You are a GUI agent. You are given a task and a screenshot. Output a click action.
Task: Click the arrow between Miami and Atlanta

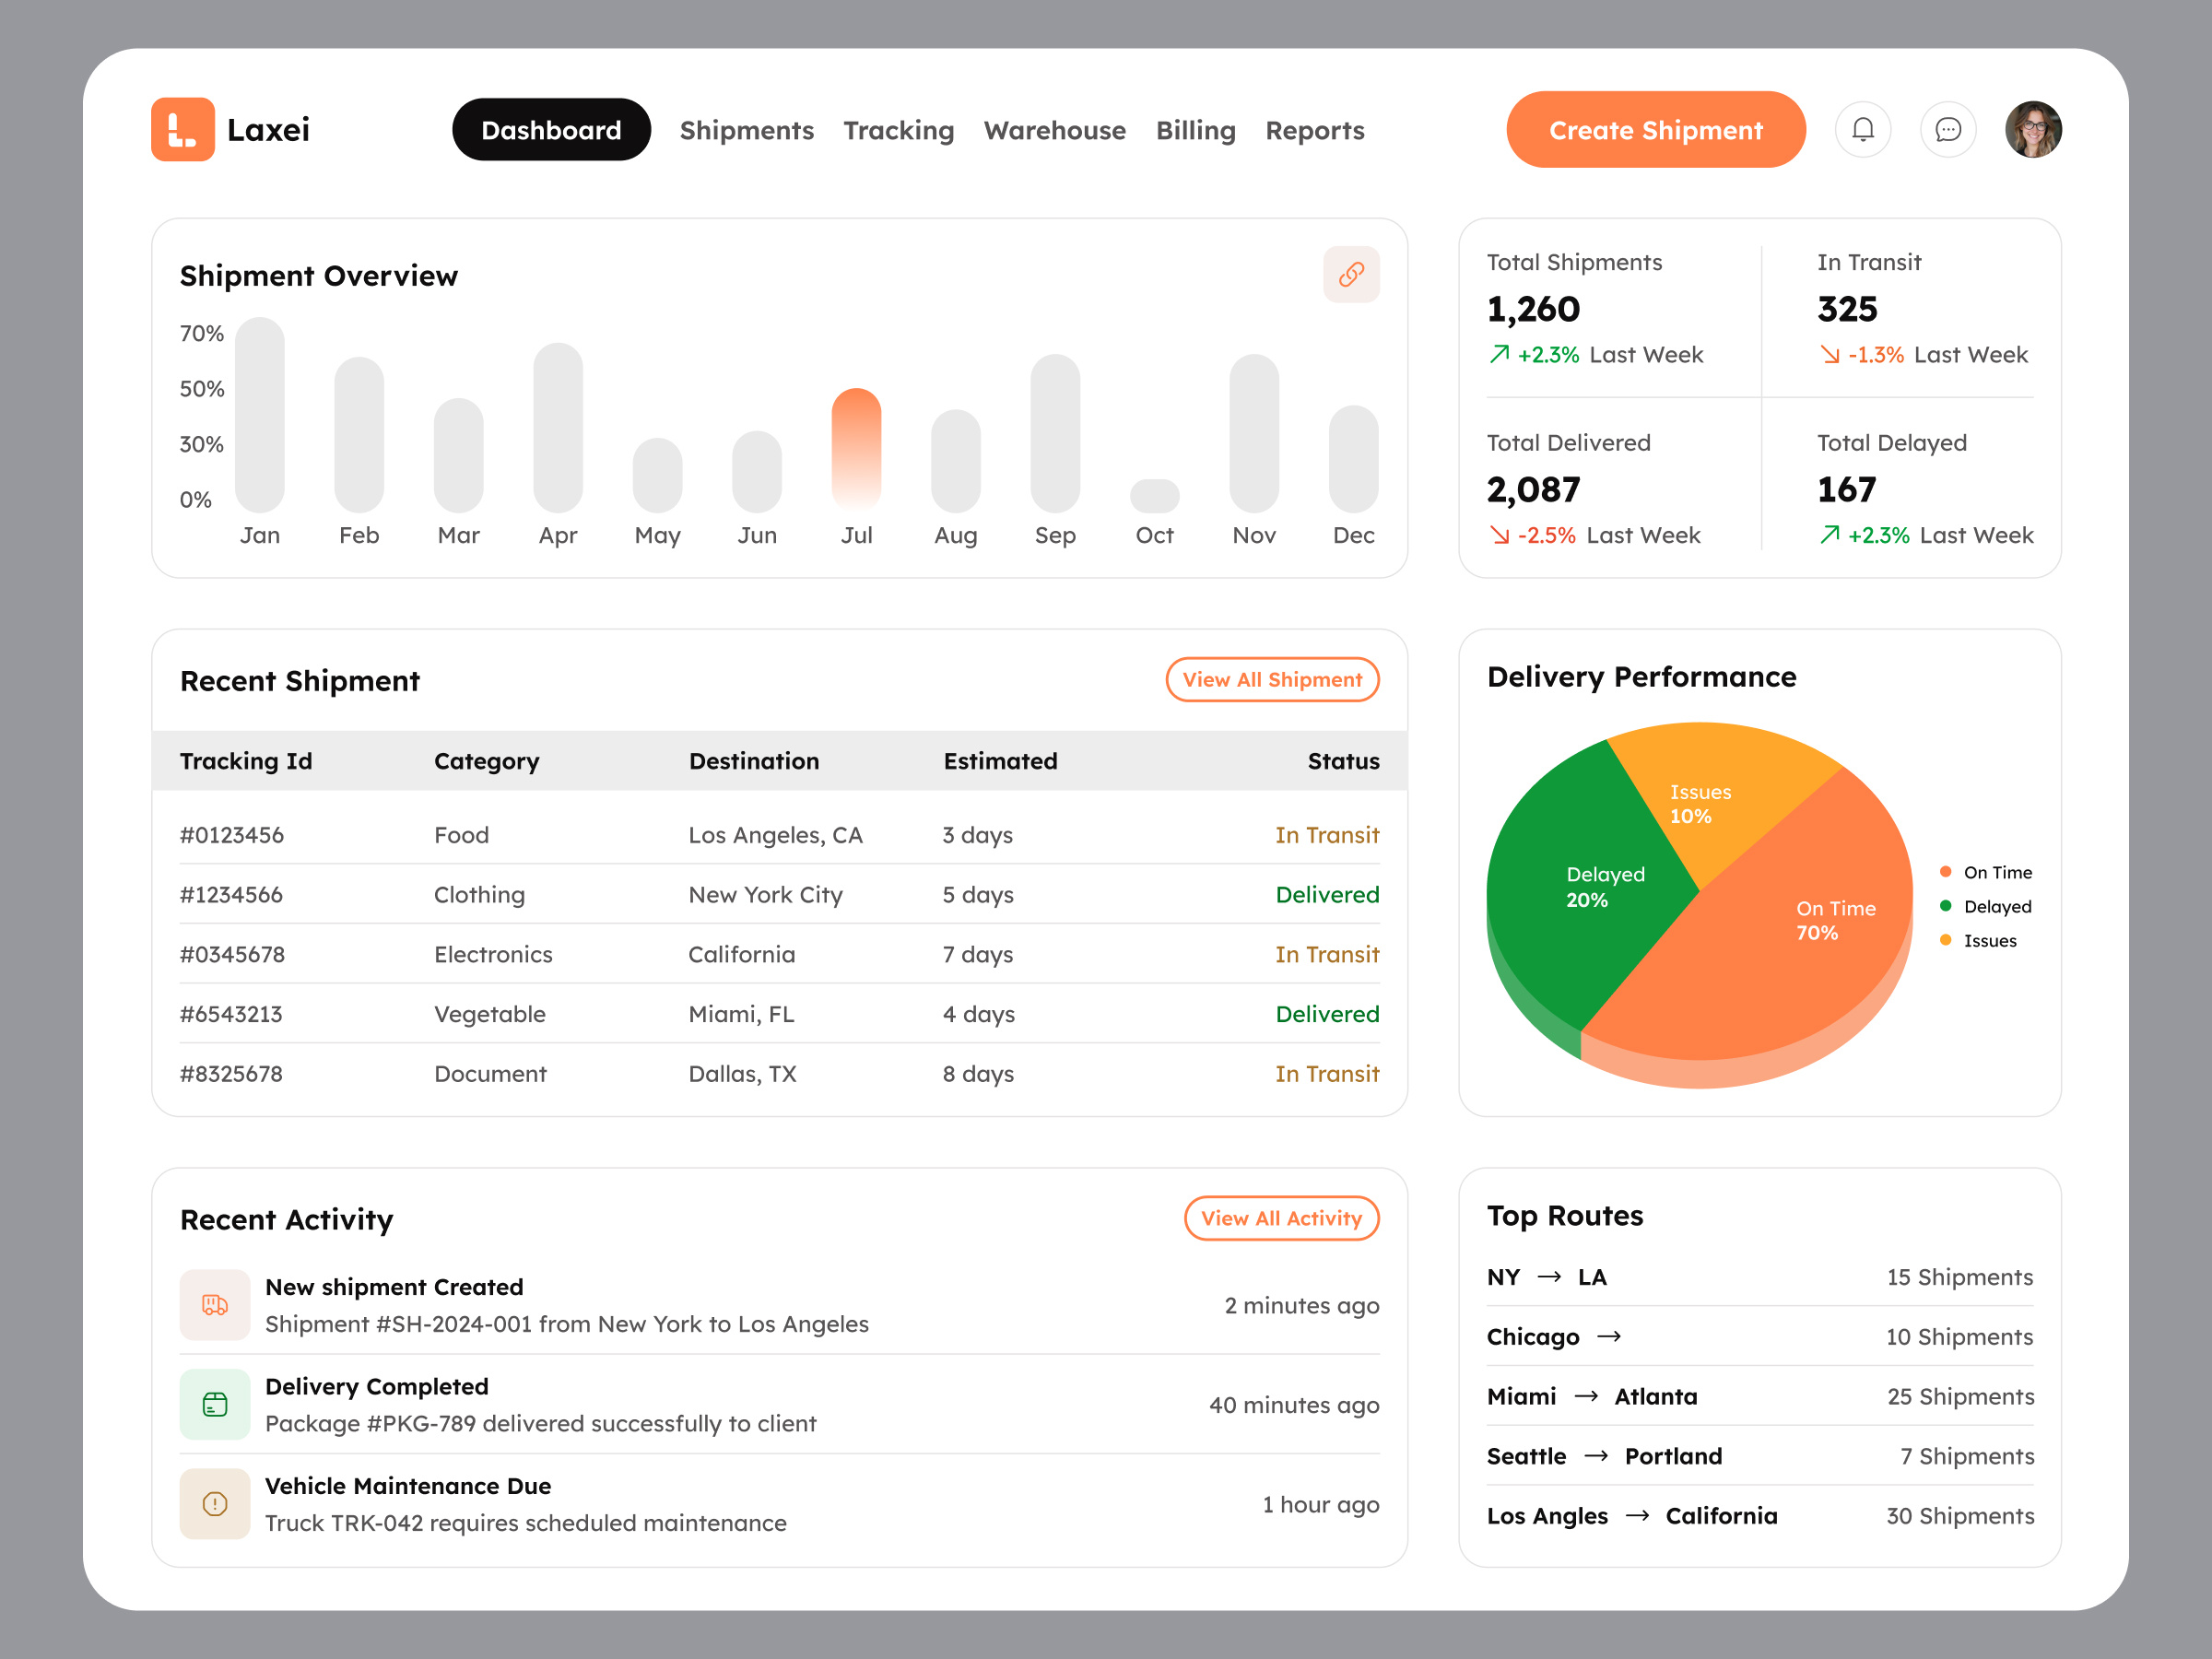[1586, 1396]
